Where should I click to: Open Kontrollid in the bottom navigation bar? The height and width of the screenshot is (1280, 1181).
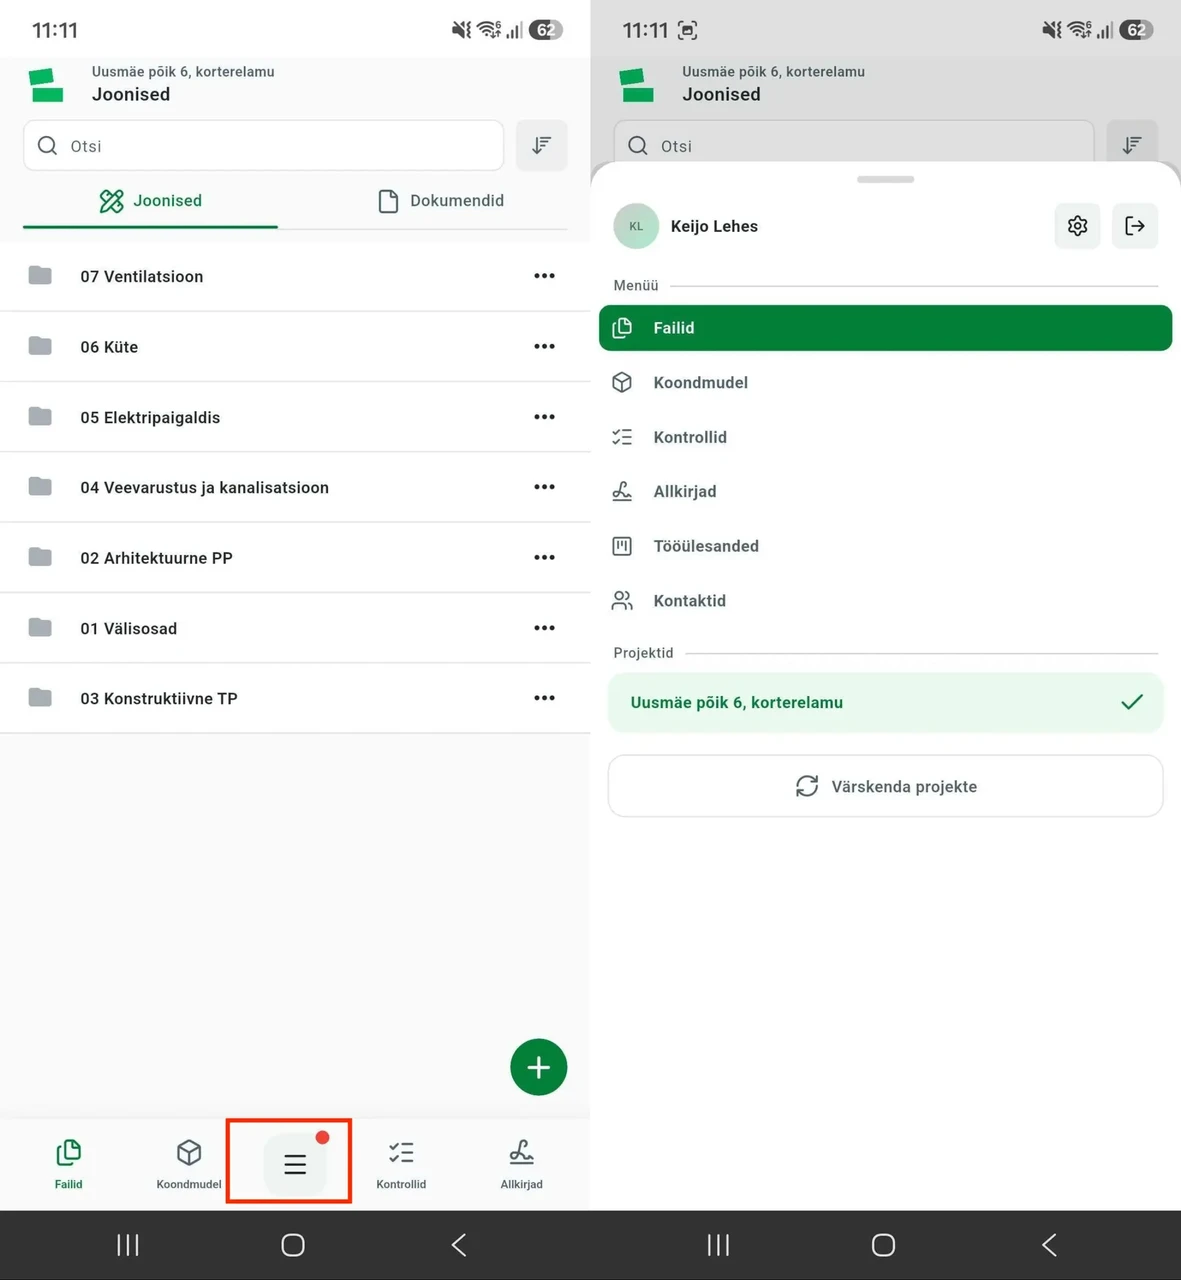[x=401, y=1164]
